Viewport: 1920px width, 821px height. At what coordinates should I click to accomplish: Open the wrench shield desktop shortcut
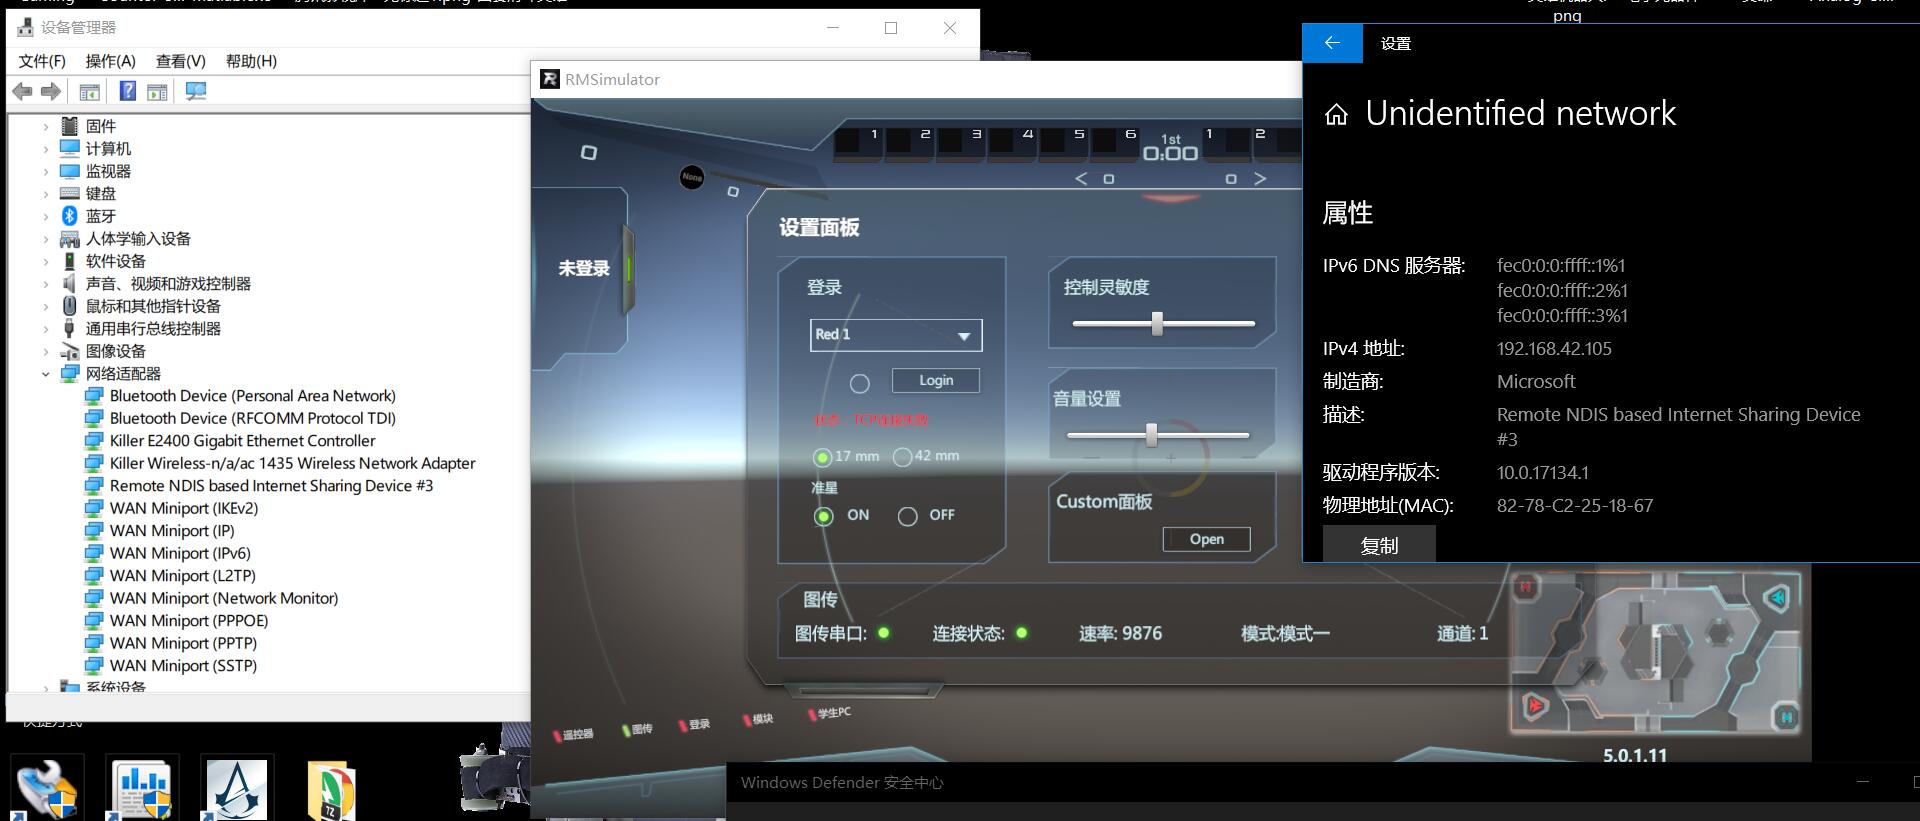(x=47, y=788)
